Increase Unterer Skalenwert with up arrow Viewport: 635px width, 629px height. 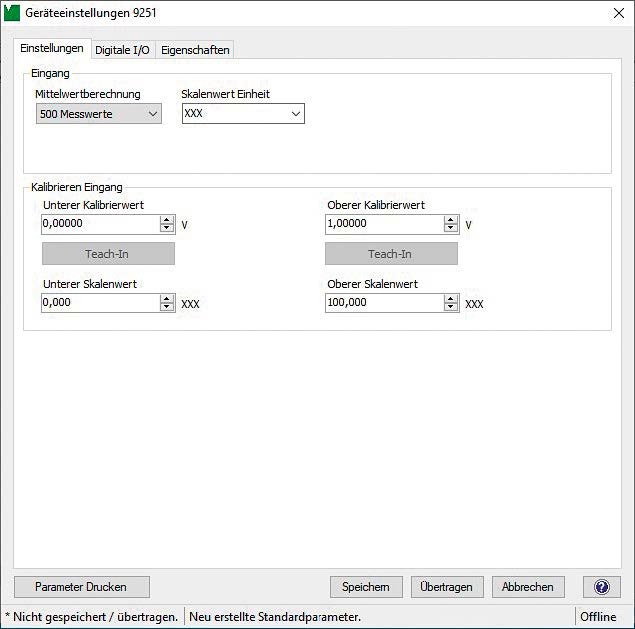(167, 298)
